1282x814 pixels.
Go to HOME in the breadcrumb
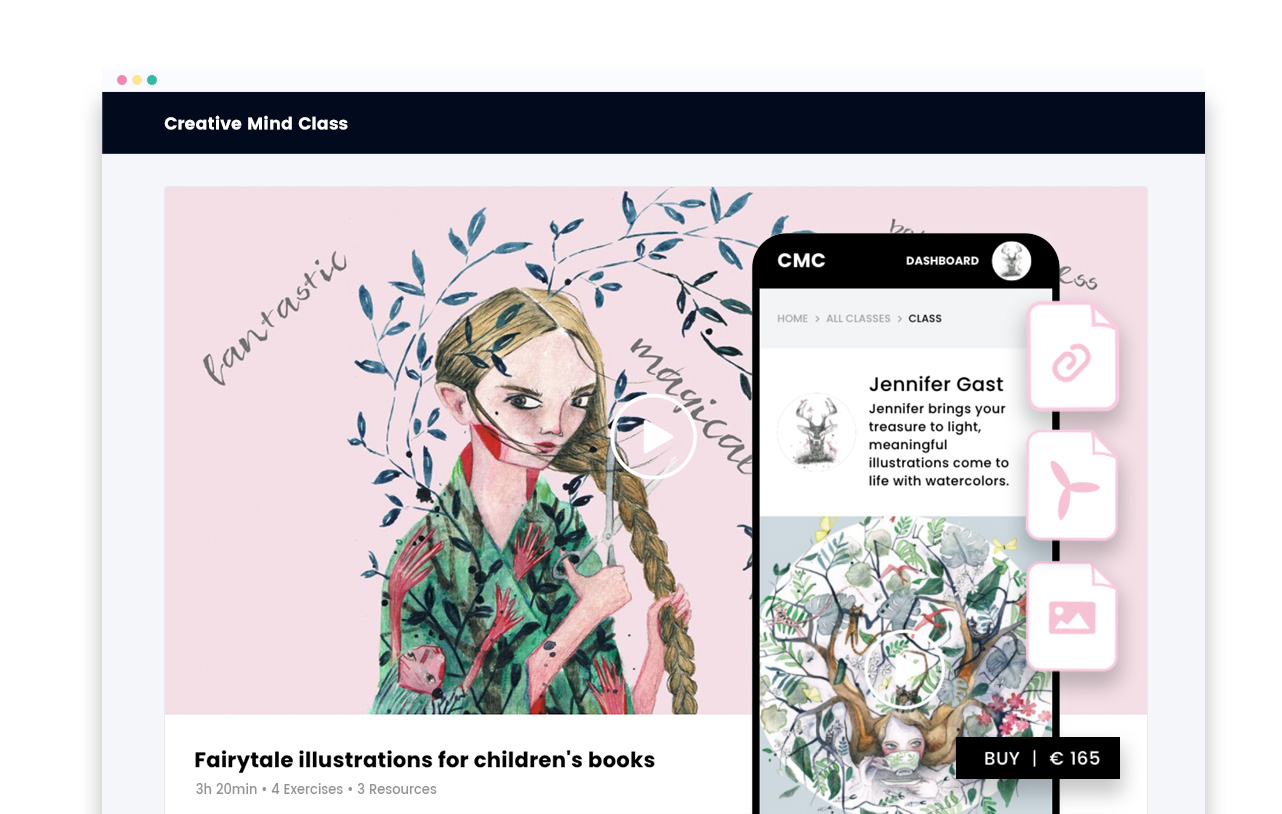[792, 319]
